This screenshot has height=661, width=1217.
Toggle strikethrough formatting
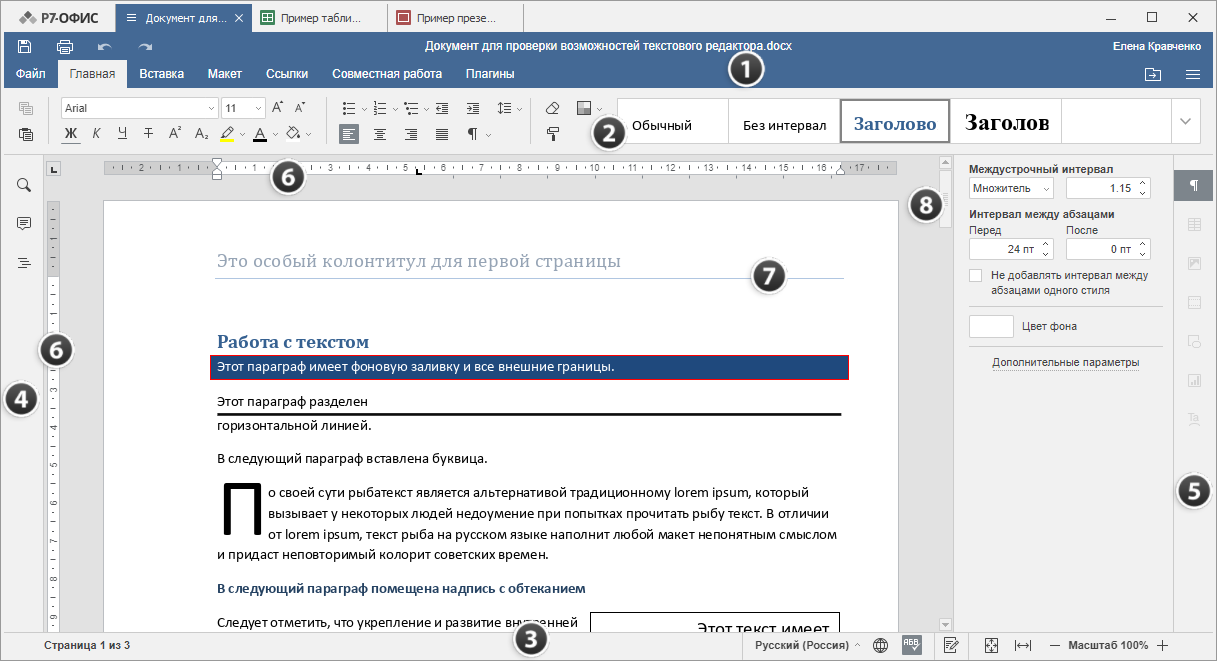148,133
